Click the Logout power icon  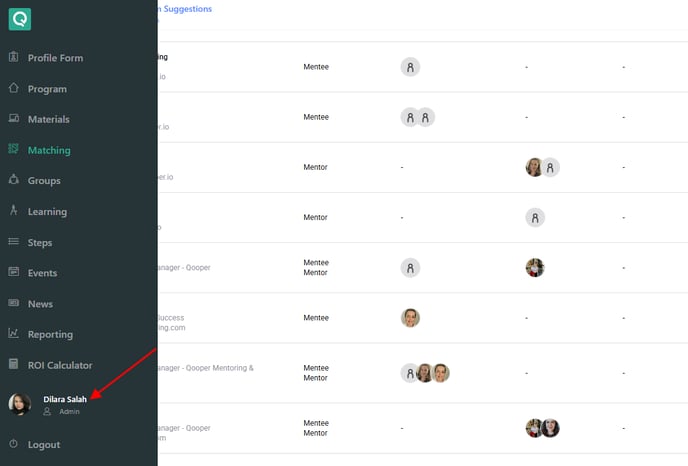(x=14, y=444)
